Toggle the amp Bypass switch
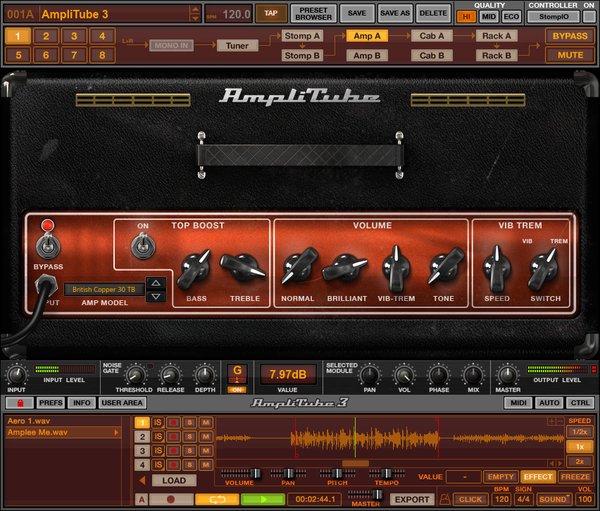This screenshot has width=600, height=511. click(43, 245)
